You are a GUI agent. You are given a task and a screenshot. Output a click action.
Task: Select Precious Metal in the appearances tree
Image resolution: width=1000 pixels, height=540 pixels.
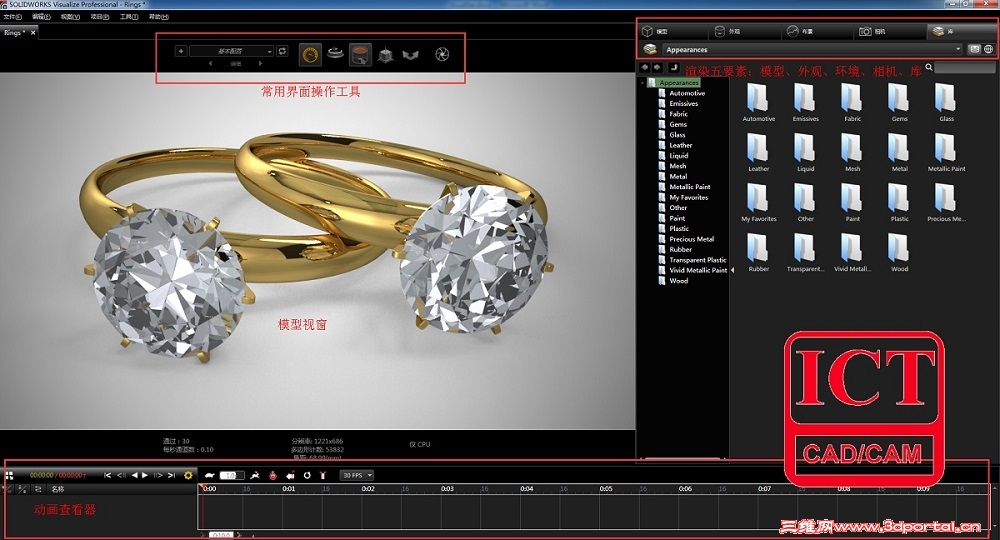tap(691, 239)
